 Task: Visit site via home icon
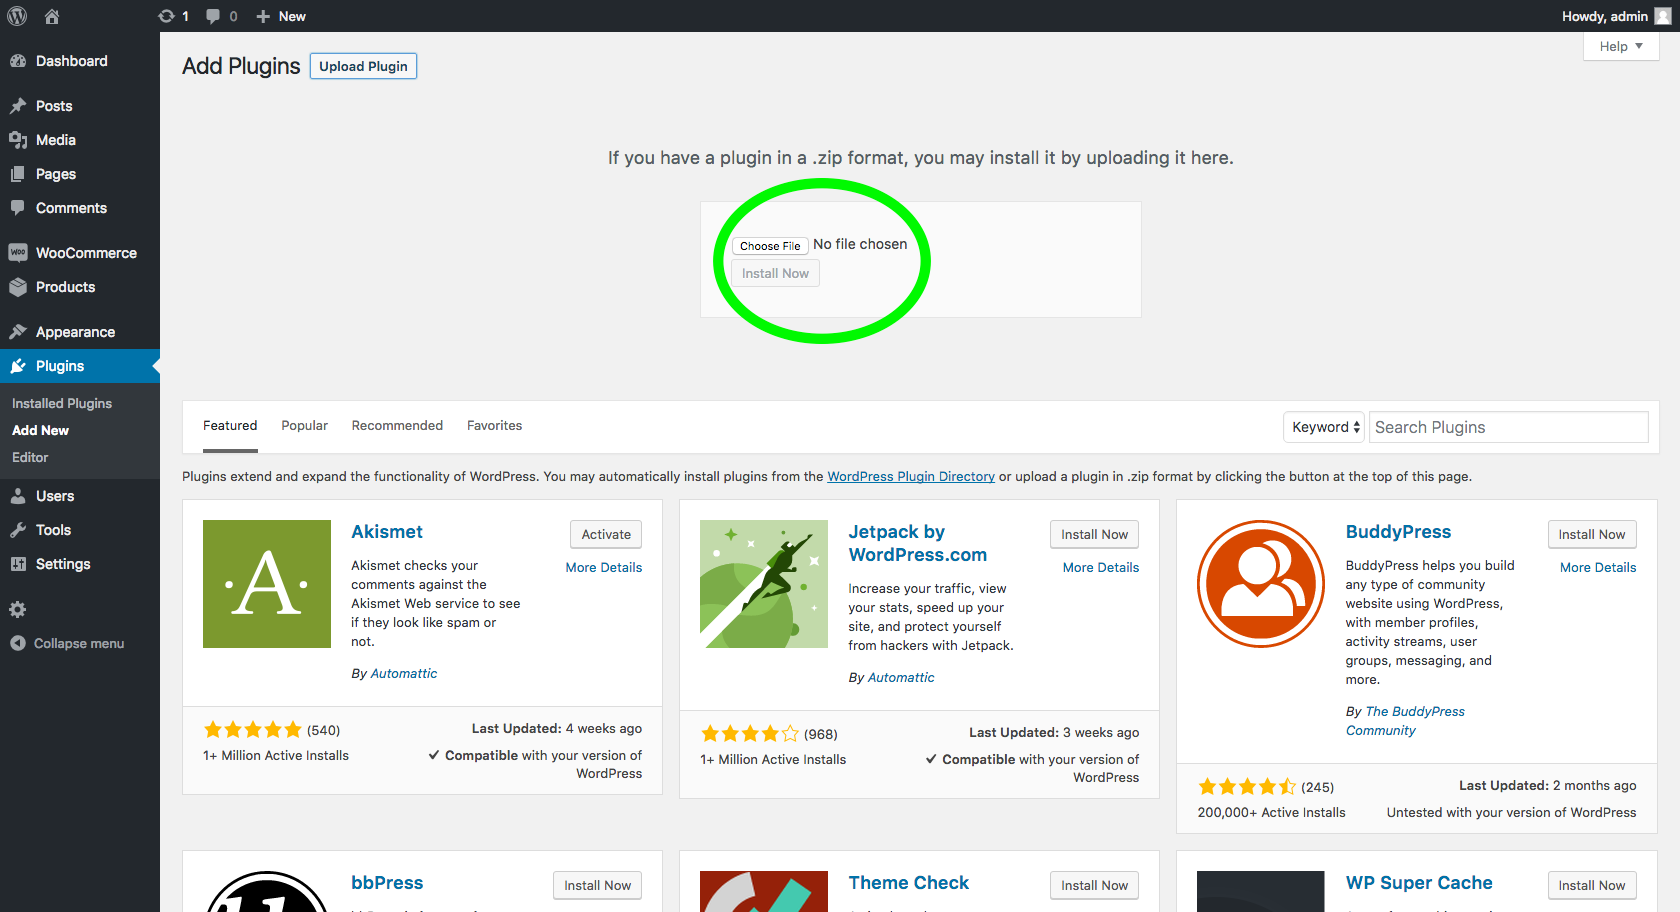click(x=52, y=16)
